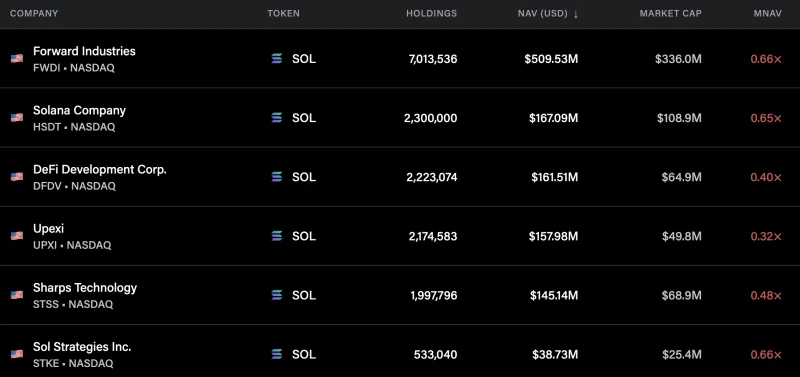Click the SOL token label in Upexi row

[304, 237]
